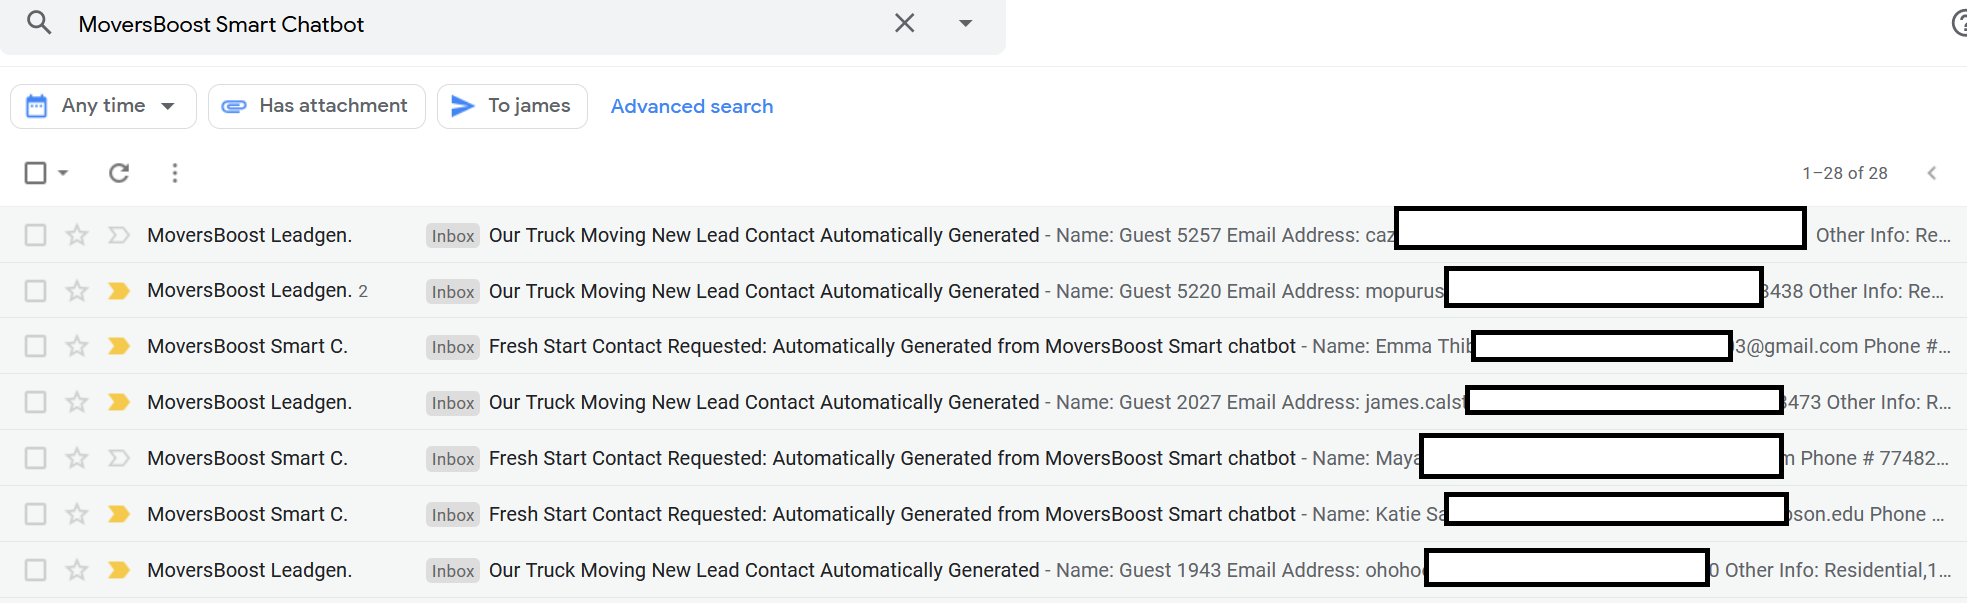This screenshot has height=603, width=1967.
Task: Apply the To james filter
Action: [x=512, y=106]
